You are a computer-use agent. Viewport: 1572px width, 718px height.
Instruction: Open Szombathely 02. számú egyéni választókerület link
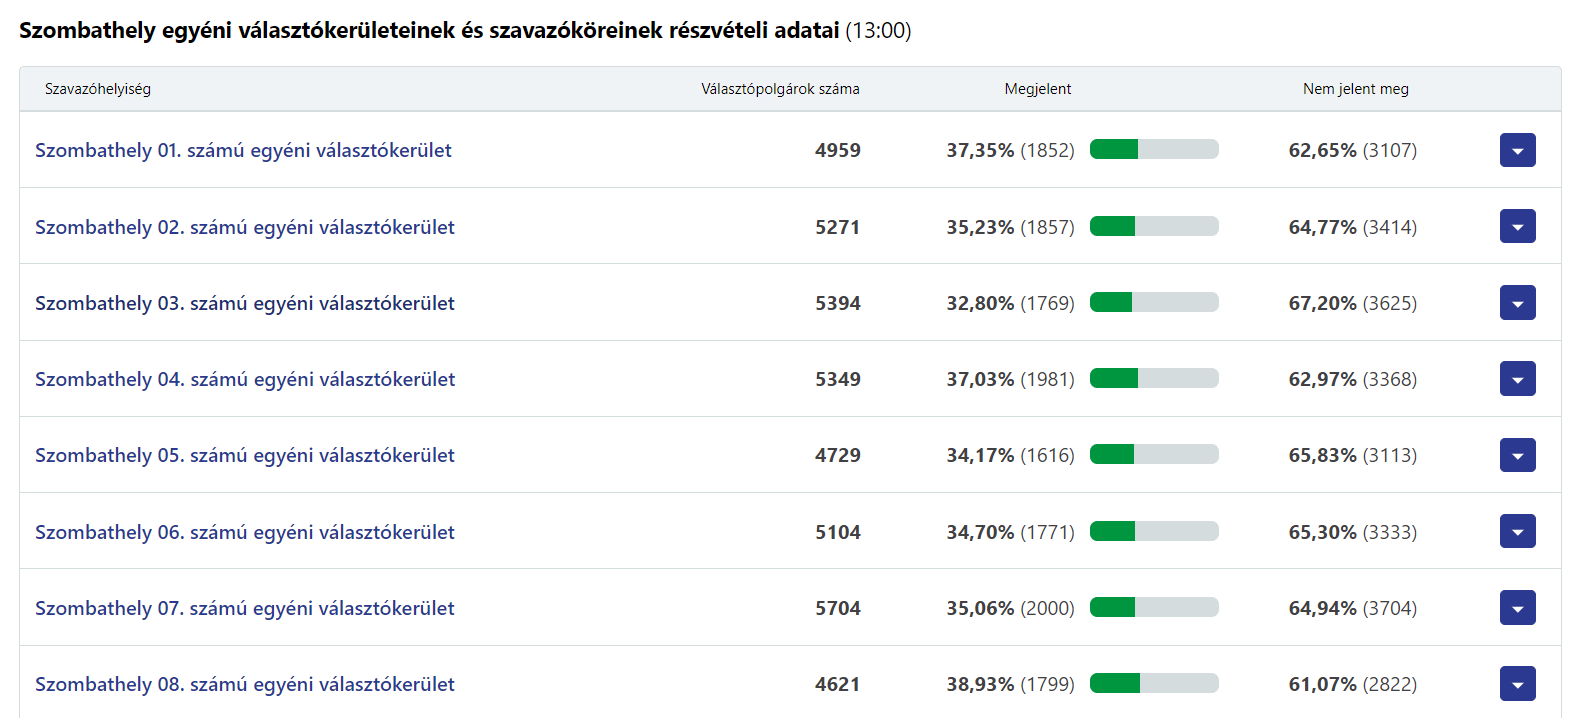point(245,227)
